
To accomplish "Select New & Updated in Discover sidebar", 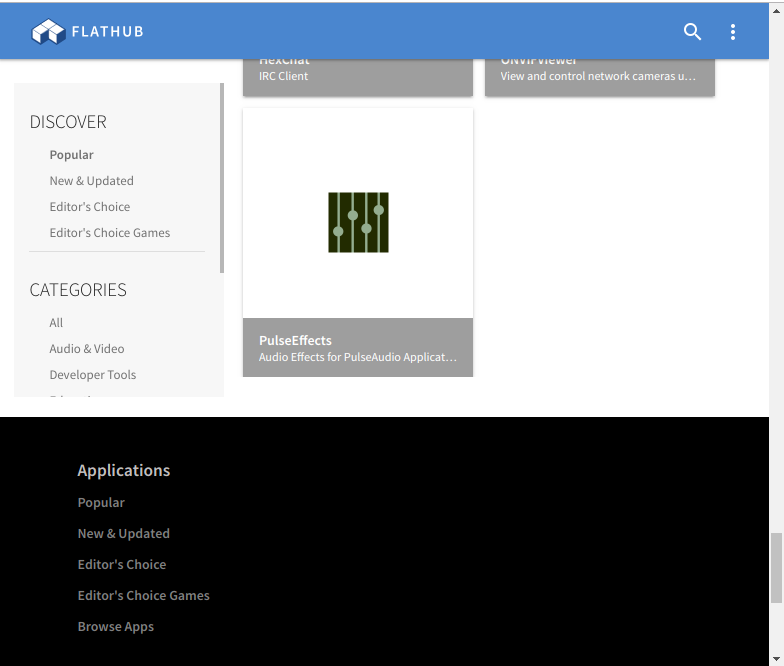I will [x=92, y=181].
